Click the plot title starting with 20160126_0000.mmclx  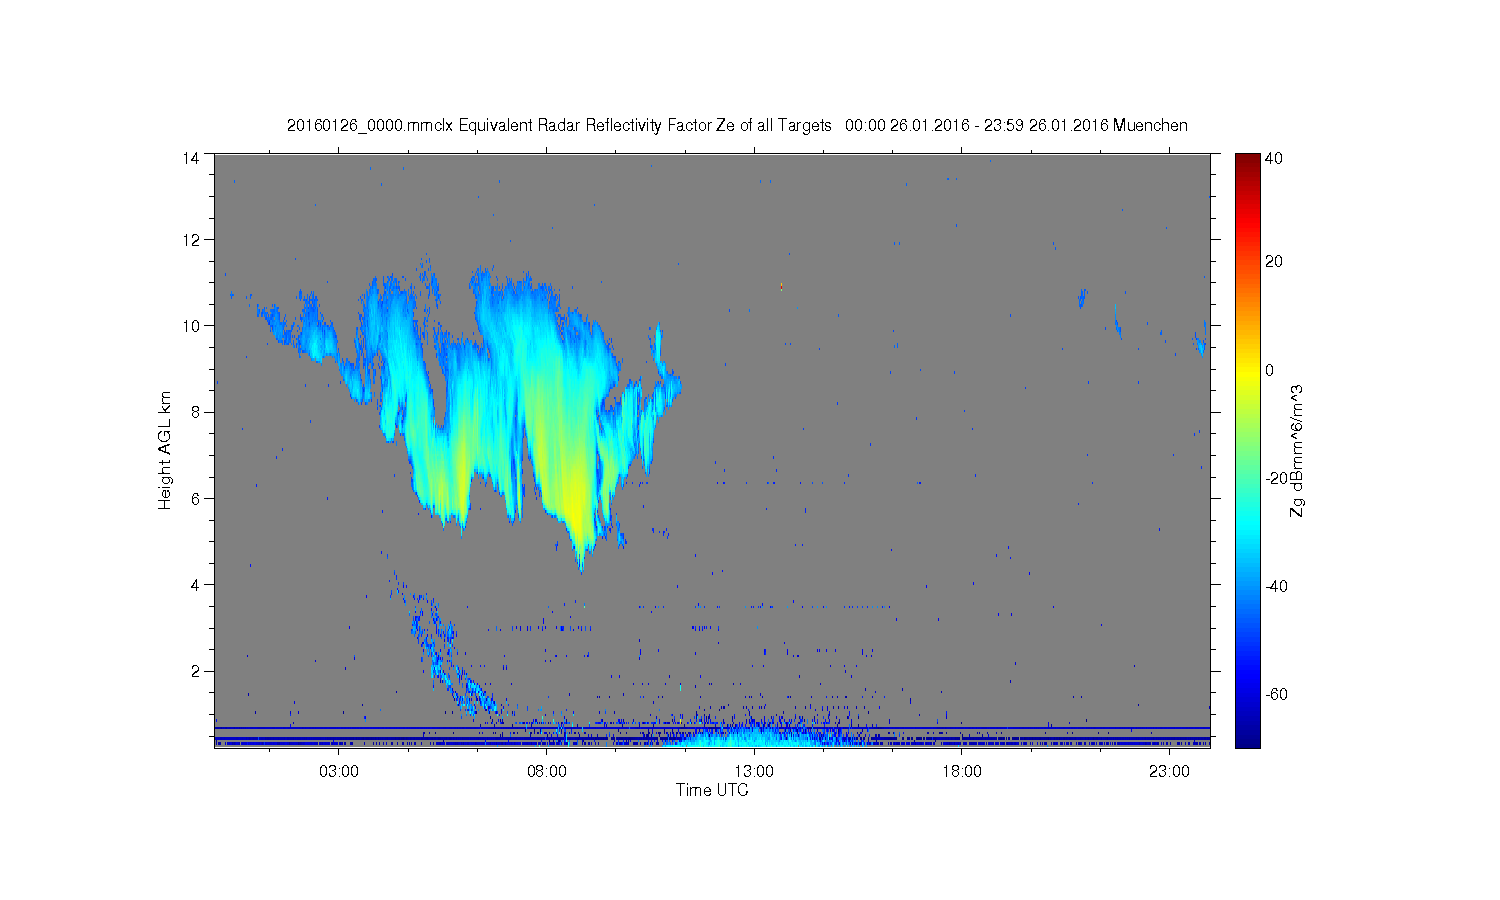[737, 125]
